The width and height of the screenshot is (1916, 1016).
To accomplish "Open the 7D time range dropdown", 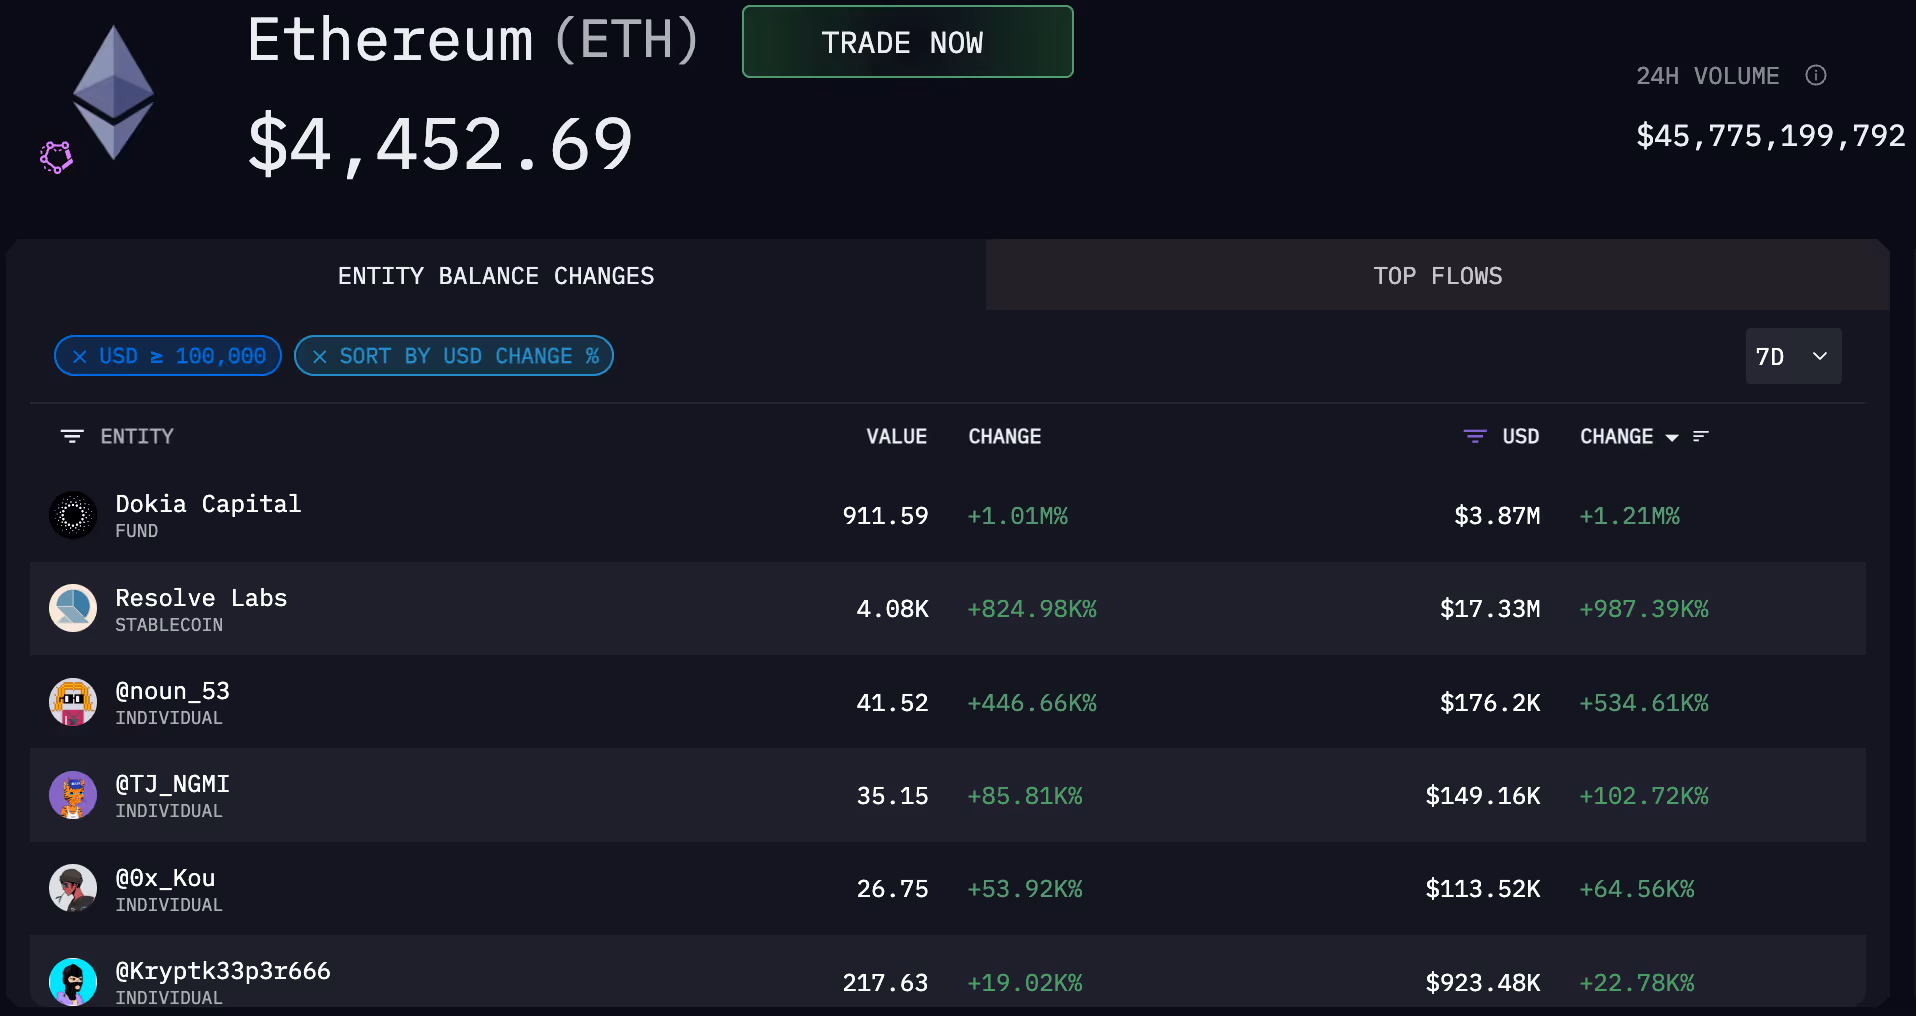I will coord(1793,356).
